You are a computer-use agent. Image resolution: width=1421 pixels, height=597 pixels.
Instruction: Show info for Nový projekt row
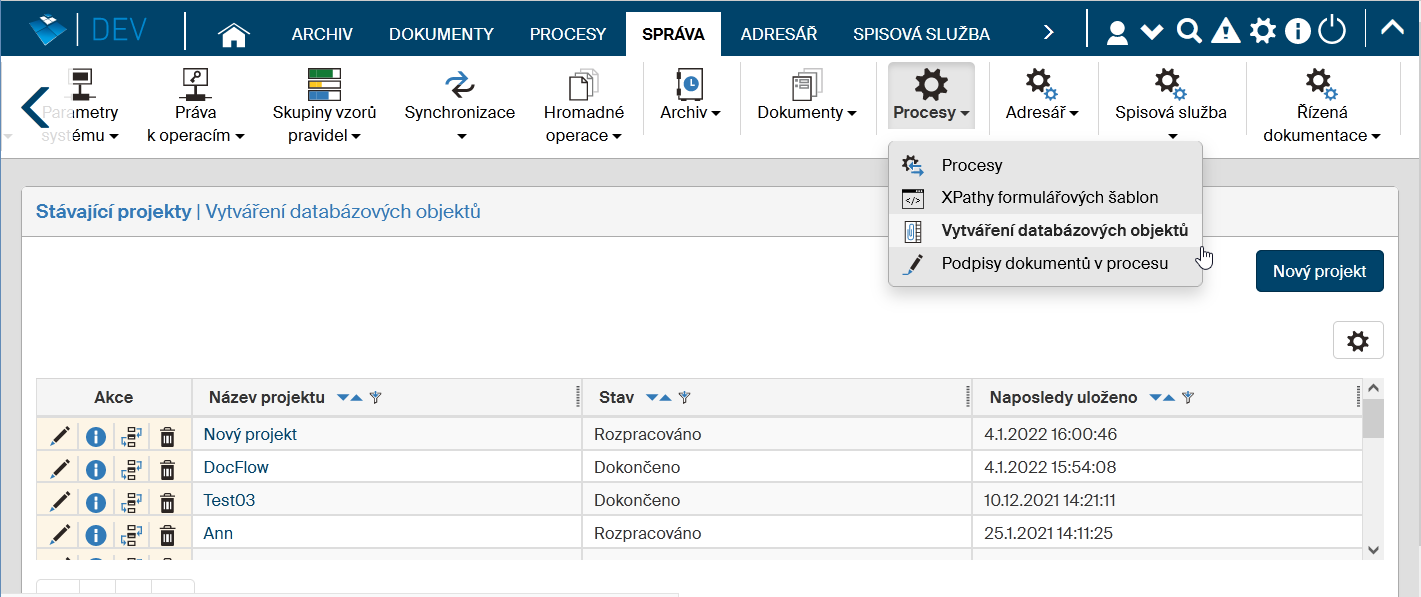point(95,436)
